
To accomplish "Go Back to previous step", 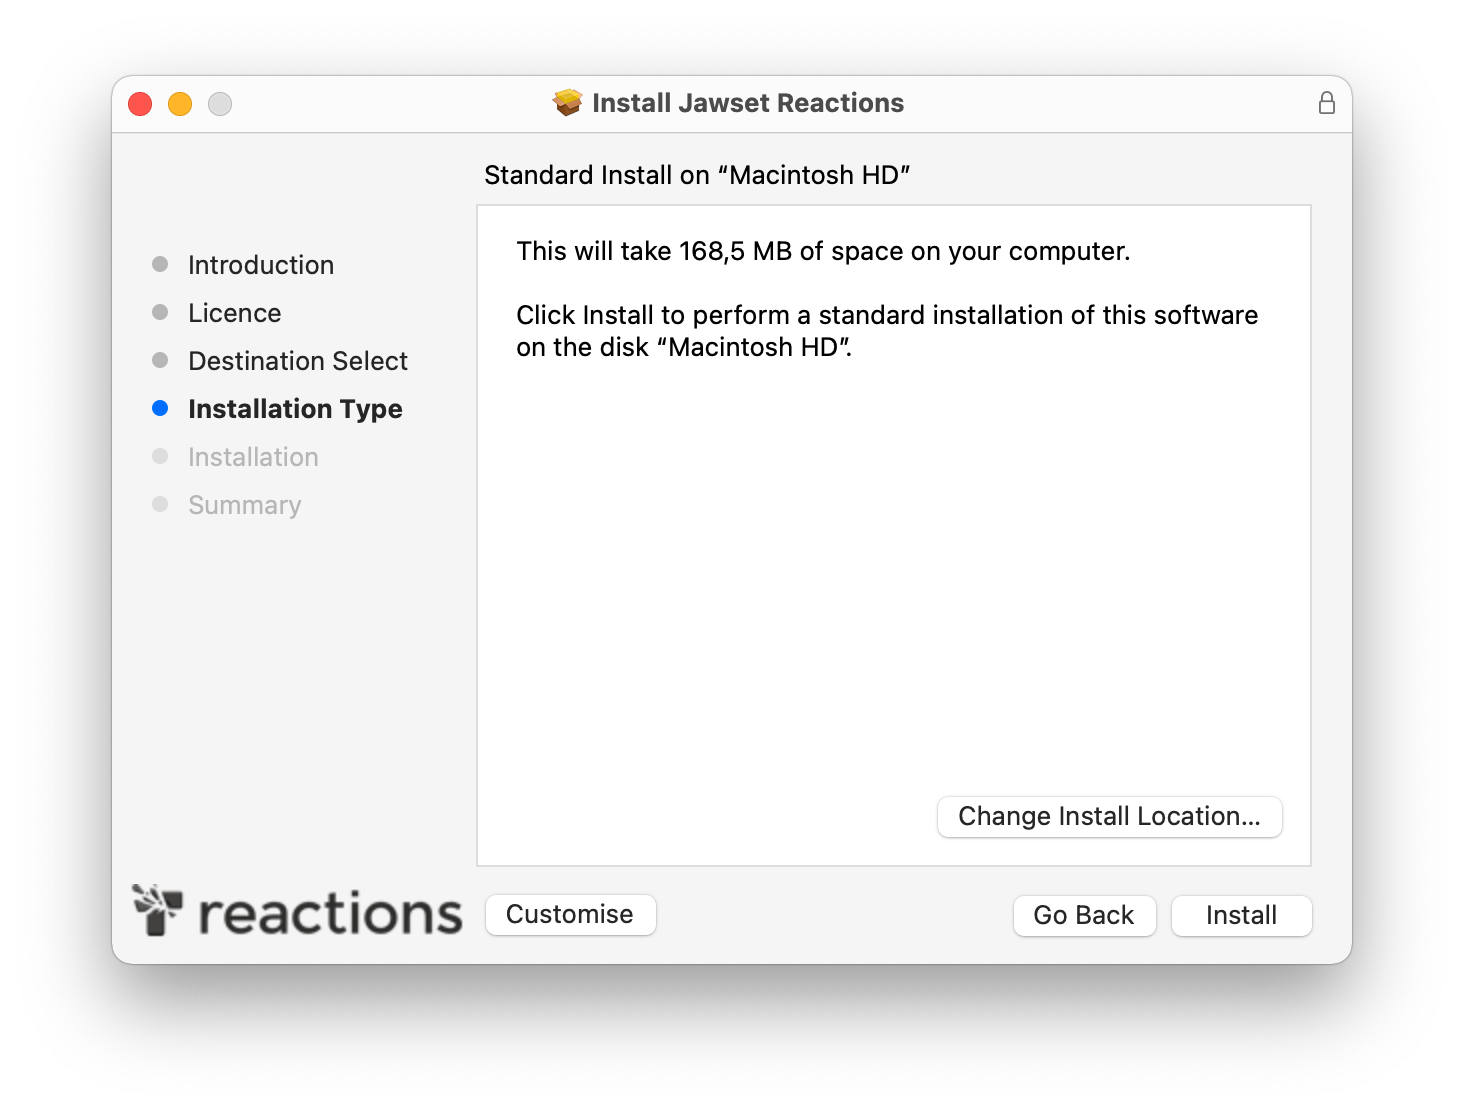I will tap(1084, 915).
